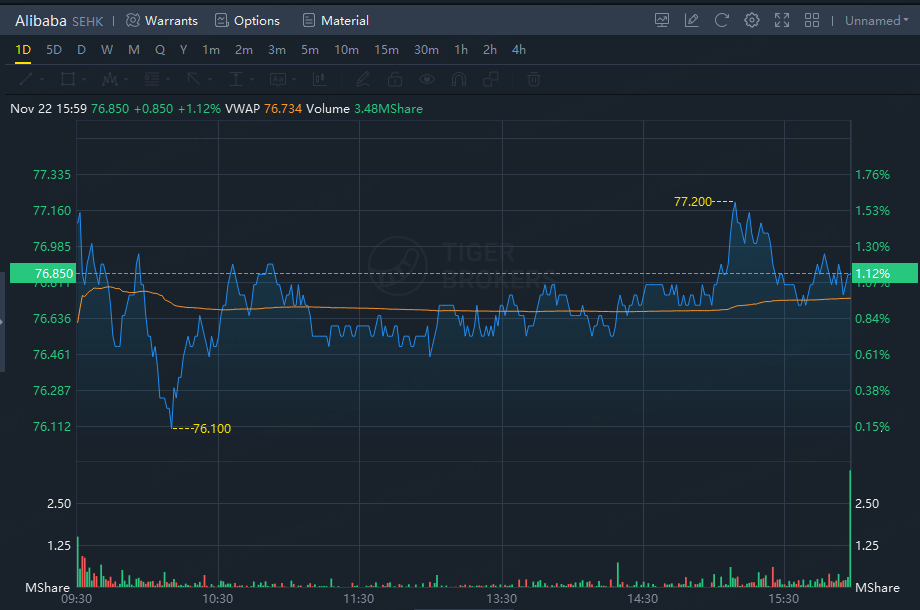This screenshot has height=610, width=920.
Task: Switch to the daily D timeframe
Action: pyautogui.click(x=82, y=50)
